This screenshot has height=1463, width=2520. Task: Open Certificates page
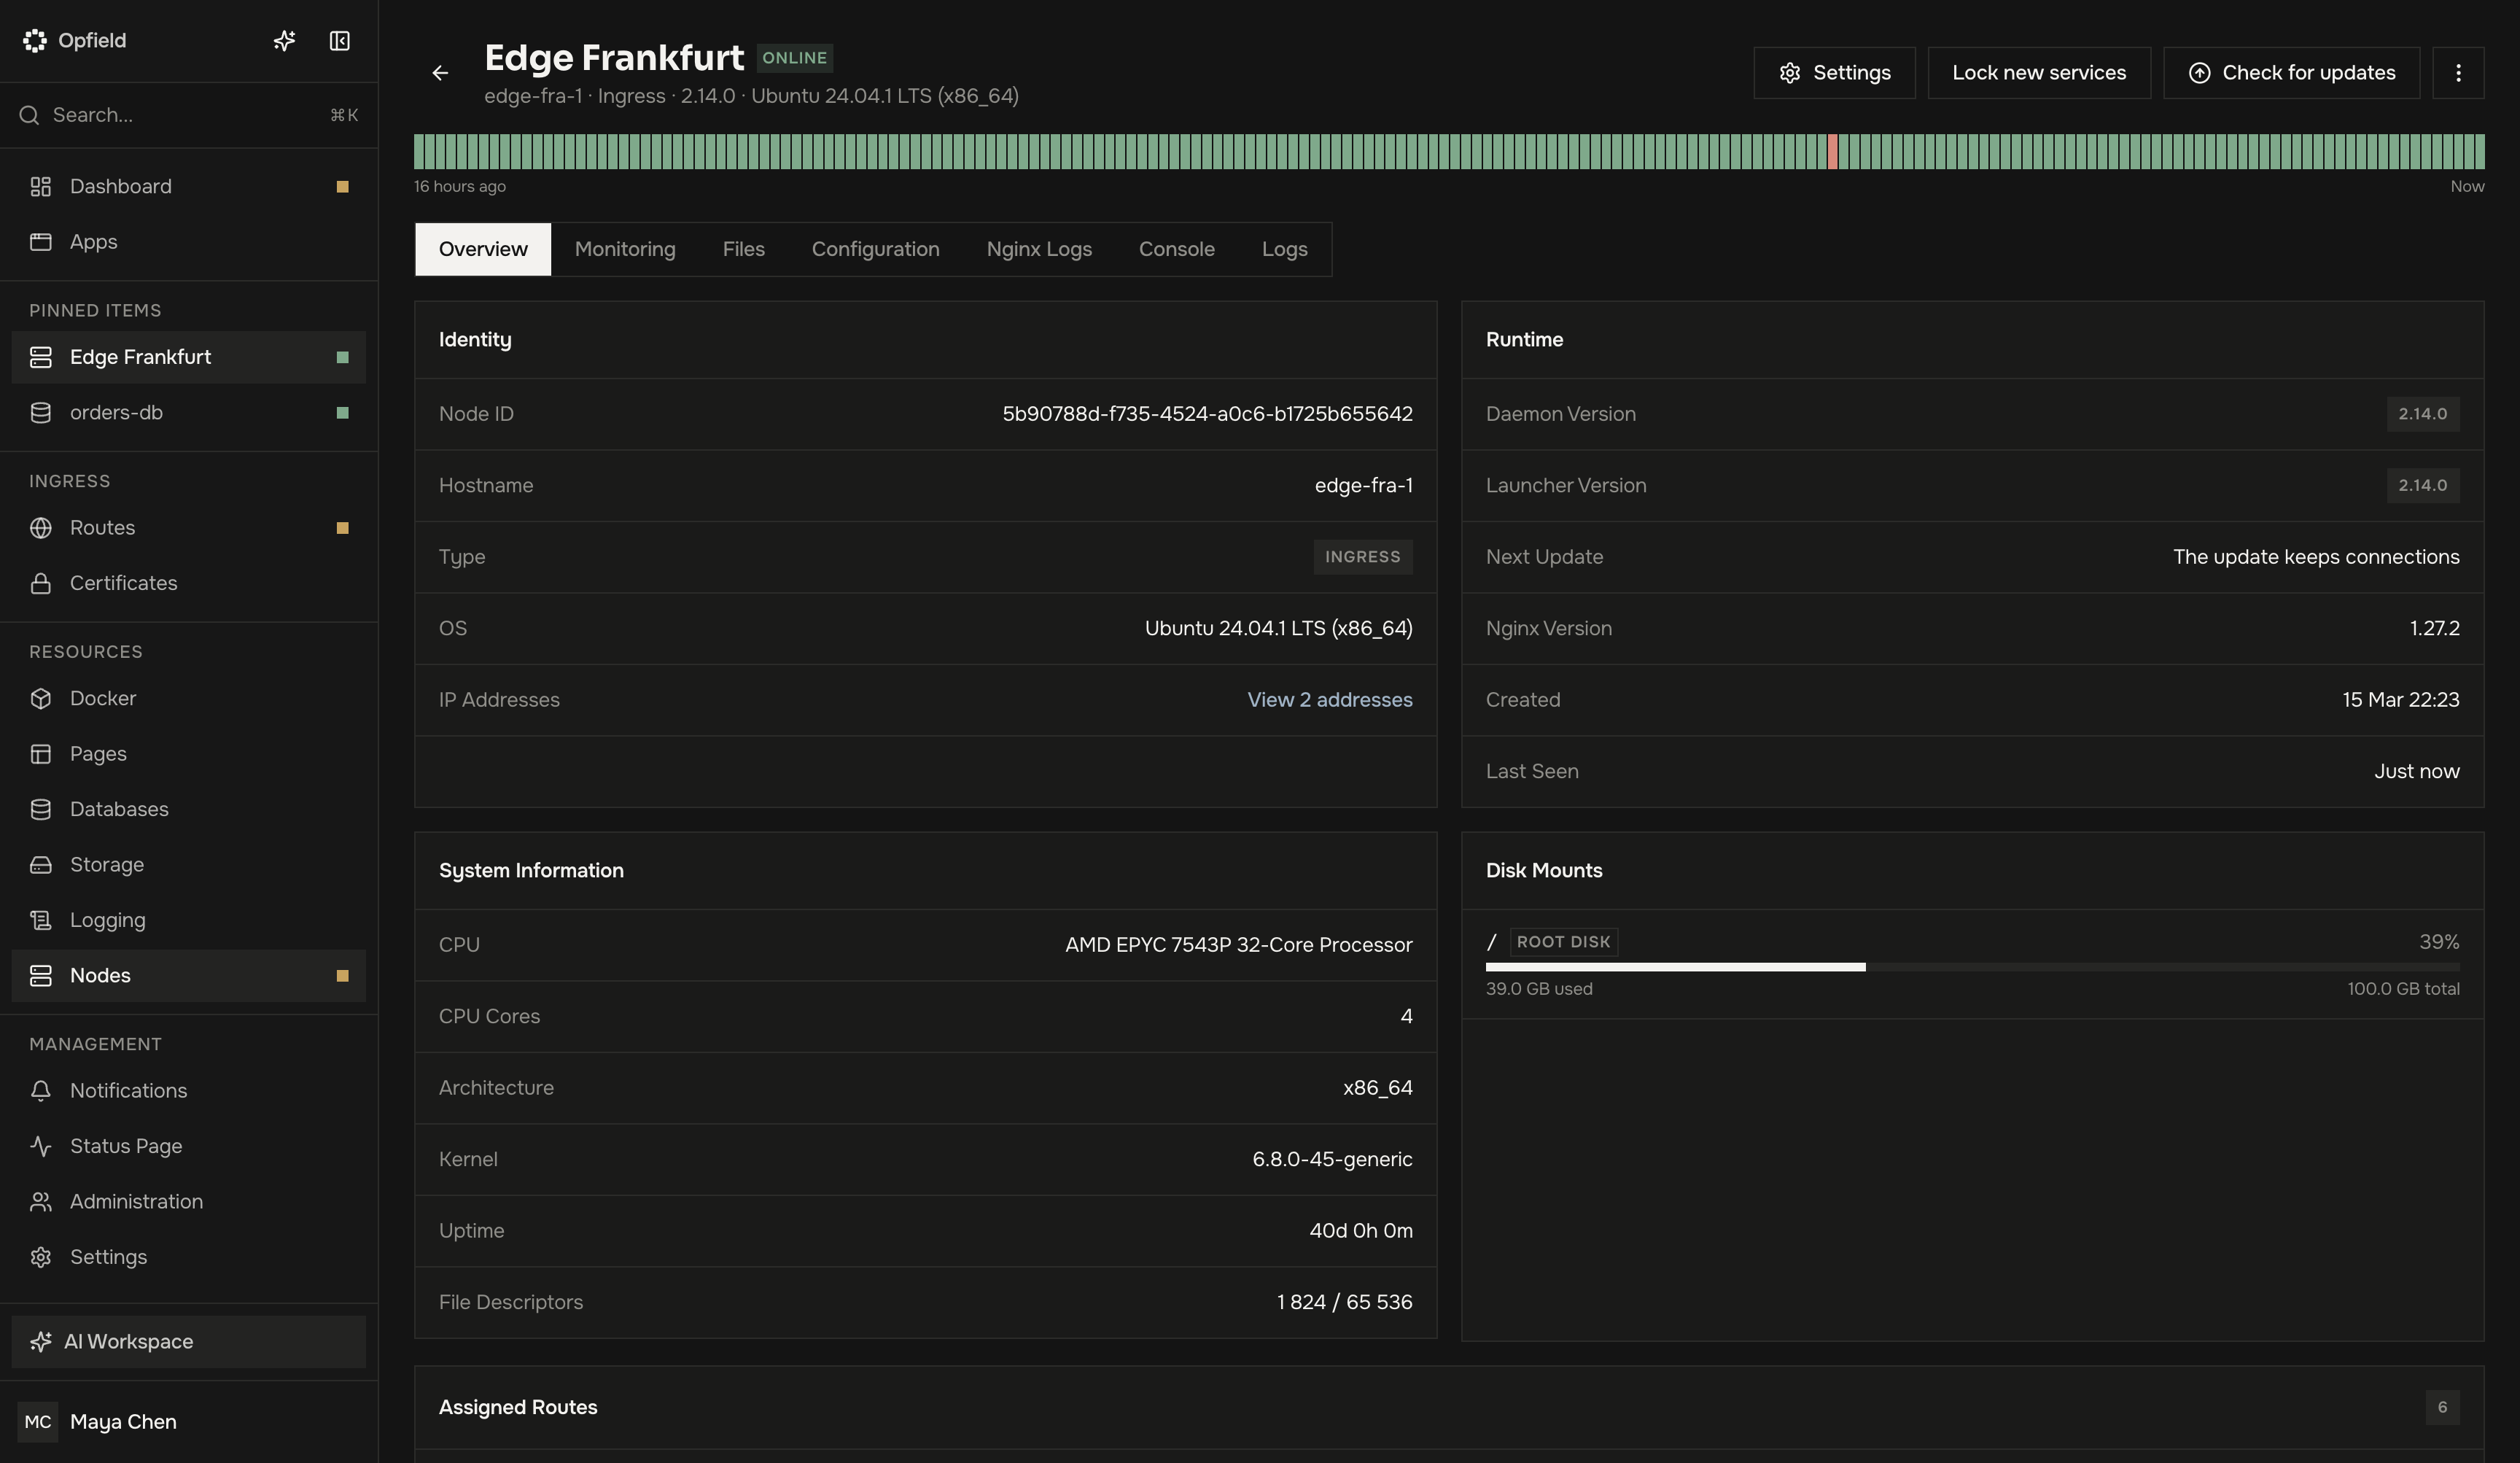click(189, 583)
